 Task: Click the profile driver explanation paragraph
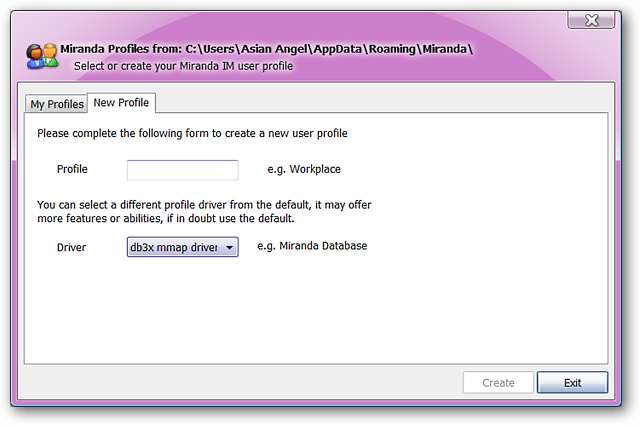click(x=204, y=211)
